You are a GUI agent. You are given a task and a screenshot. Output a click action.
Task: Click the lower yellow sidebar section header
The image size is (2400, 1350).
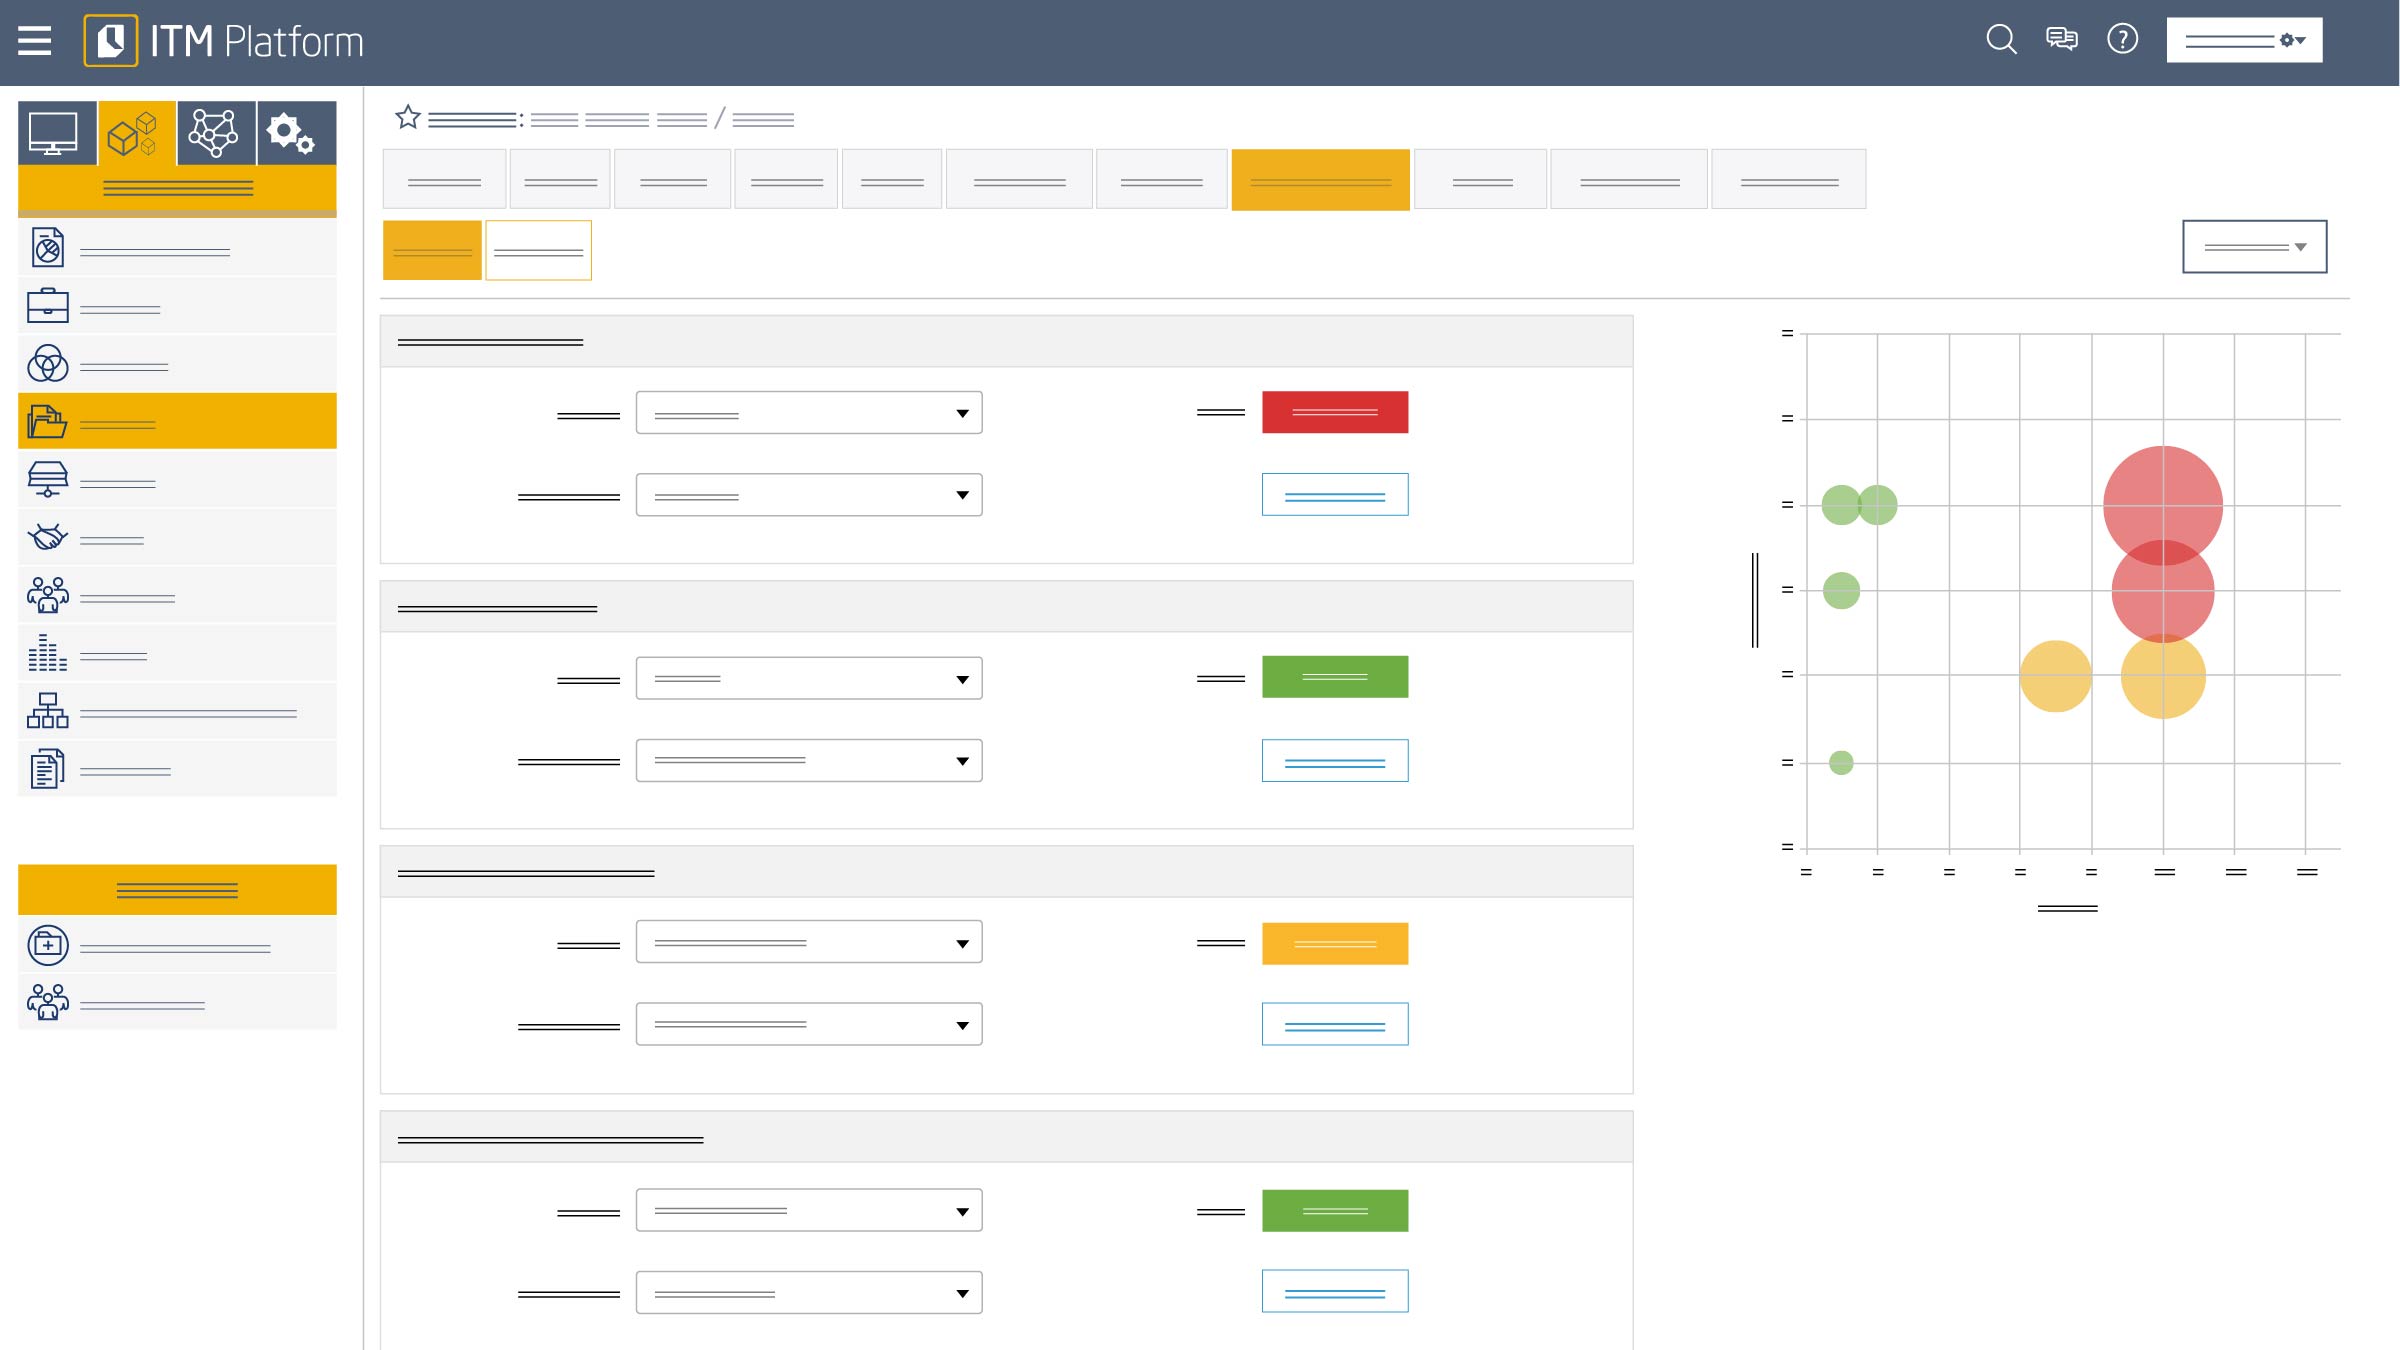pyautogui.click(x=177, y=890)
